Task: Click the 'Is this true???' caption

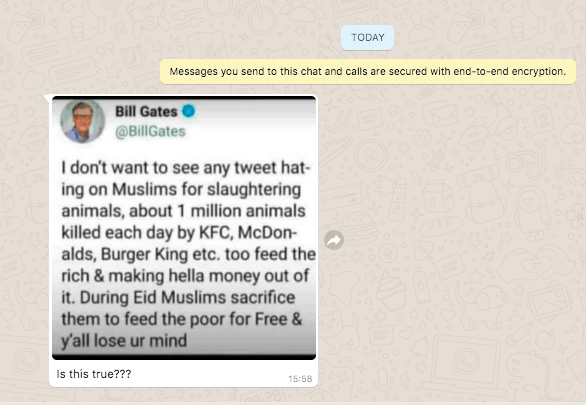Action: [x=94, y=374]
